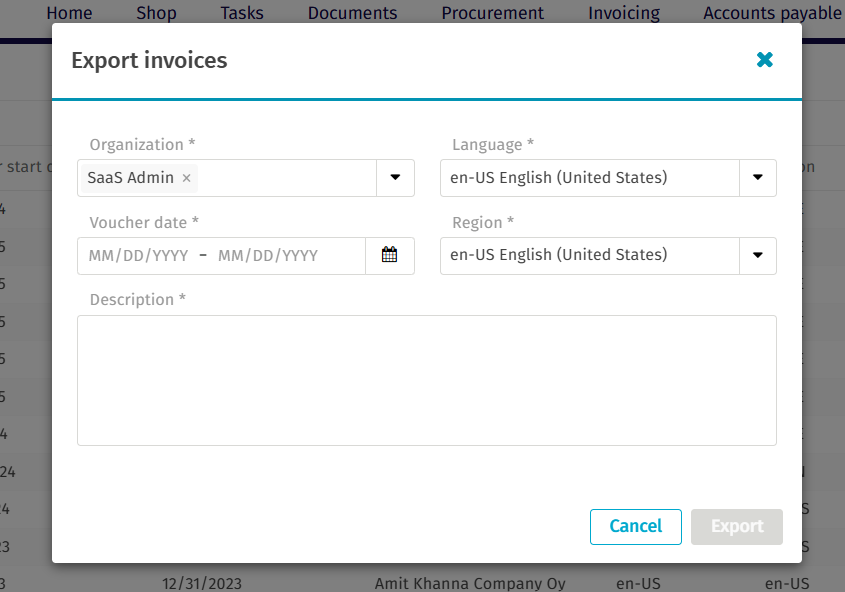Remove the SaaS Admin organization tag
The image size is (845, 592).
pos(186,178)
